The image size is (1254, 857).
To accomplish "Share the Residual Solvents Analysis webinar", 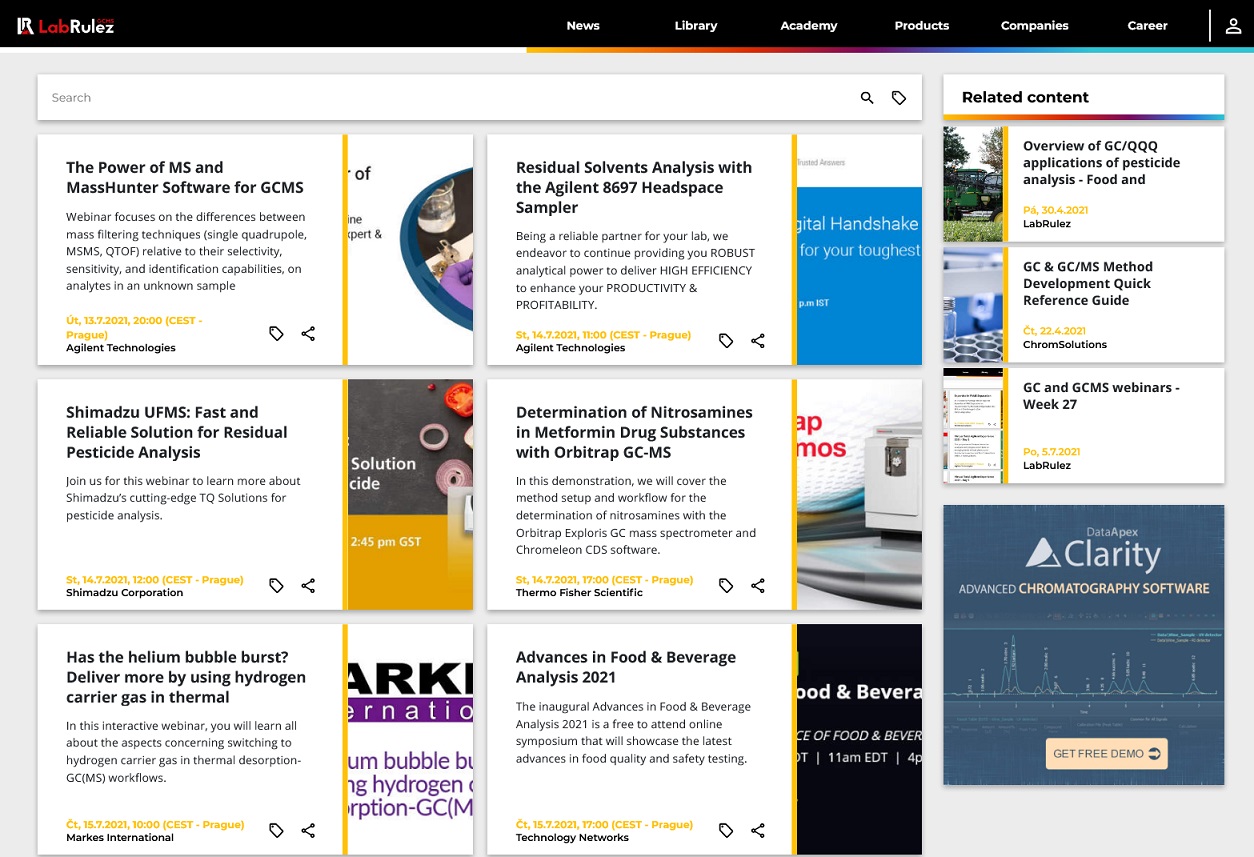I will tap(758, 341).
